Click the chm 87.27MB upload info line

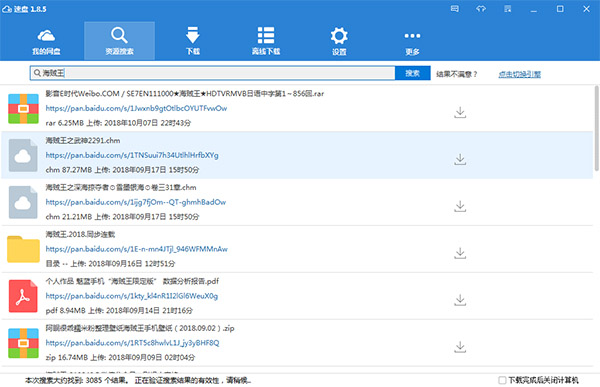click(x=122, y=170)
